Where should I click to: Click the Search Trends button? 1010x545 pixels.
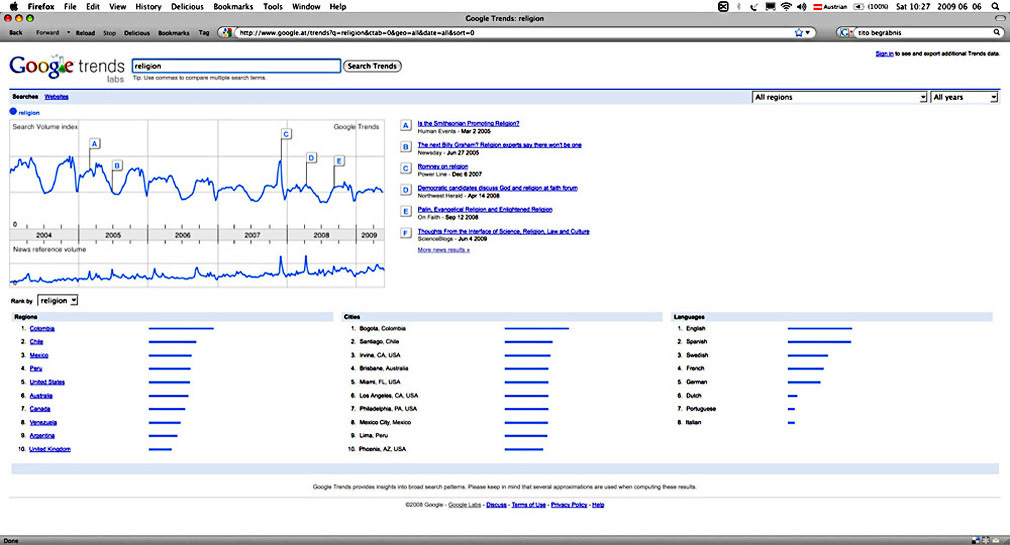click(372, 66)
